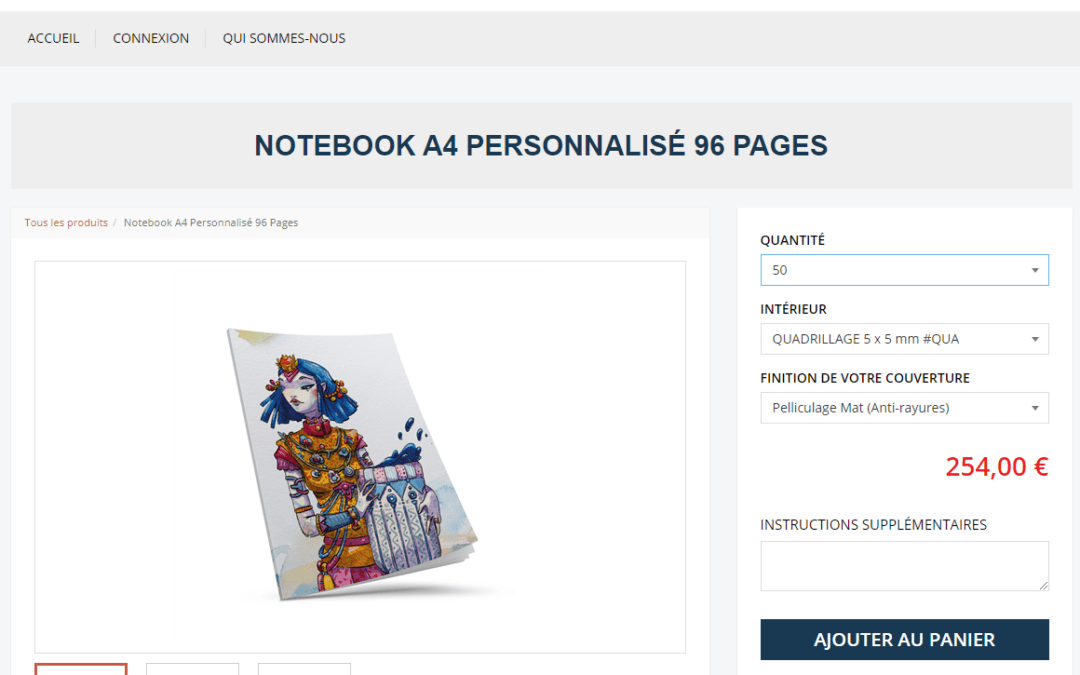Screen dimensions: 1080x675
Task: Select the first red-bordered product thumbnail
Action: tap(81, 669)
